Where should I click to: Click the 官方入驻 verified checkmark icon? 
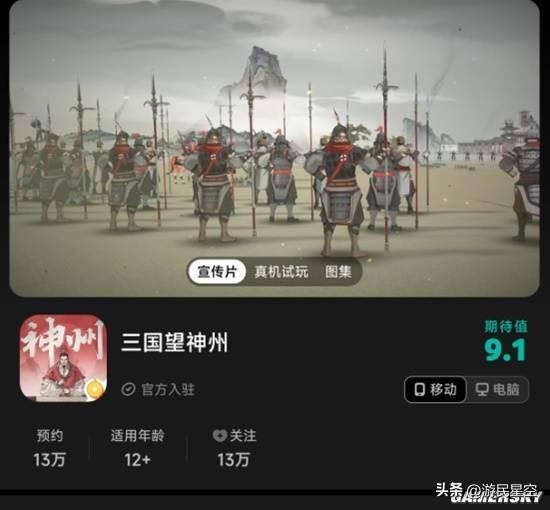(128, 389)
